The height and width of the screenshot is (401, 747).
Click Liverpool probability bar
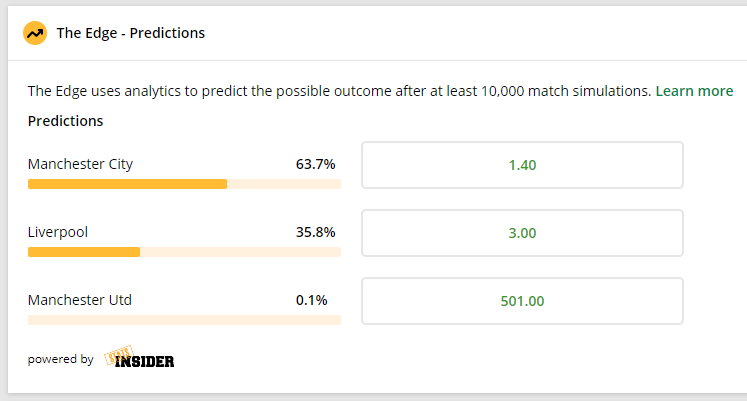pyautogui.click(x=184, y=252)
